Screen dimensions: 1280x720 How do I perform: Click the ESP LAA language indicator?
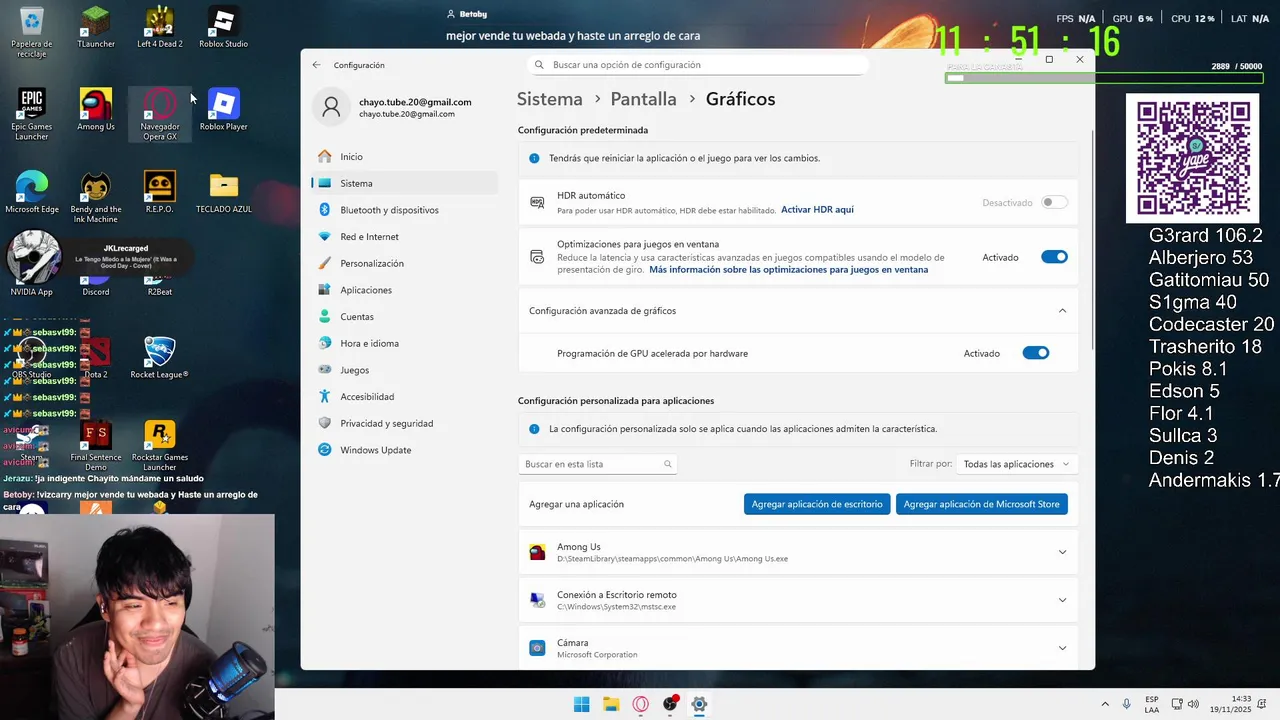[1152, 704]
